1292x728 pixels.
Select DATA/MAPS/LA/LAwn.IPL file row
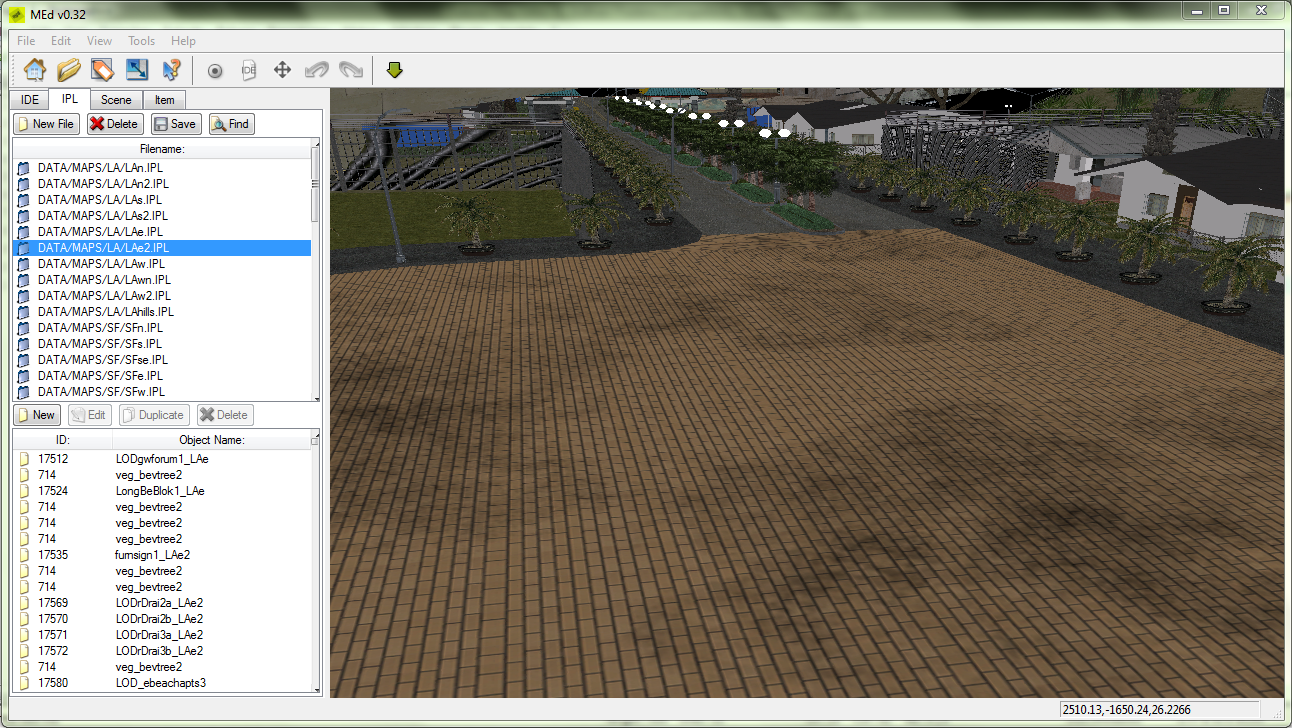click(162, 280)
